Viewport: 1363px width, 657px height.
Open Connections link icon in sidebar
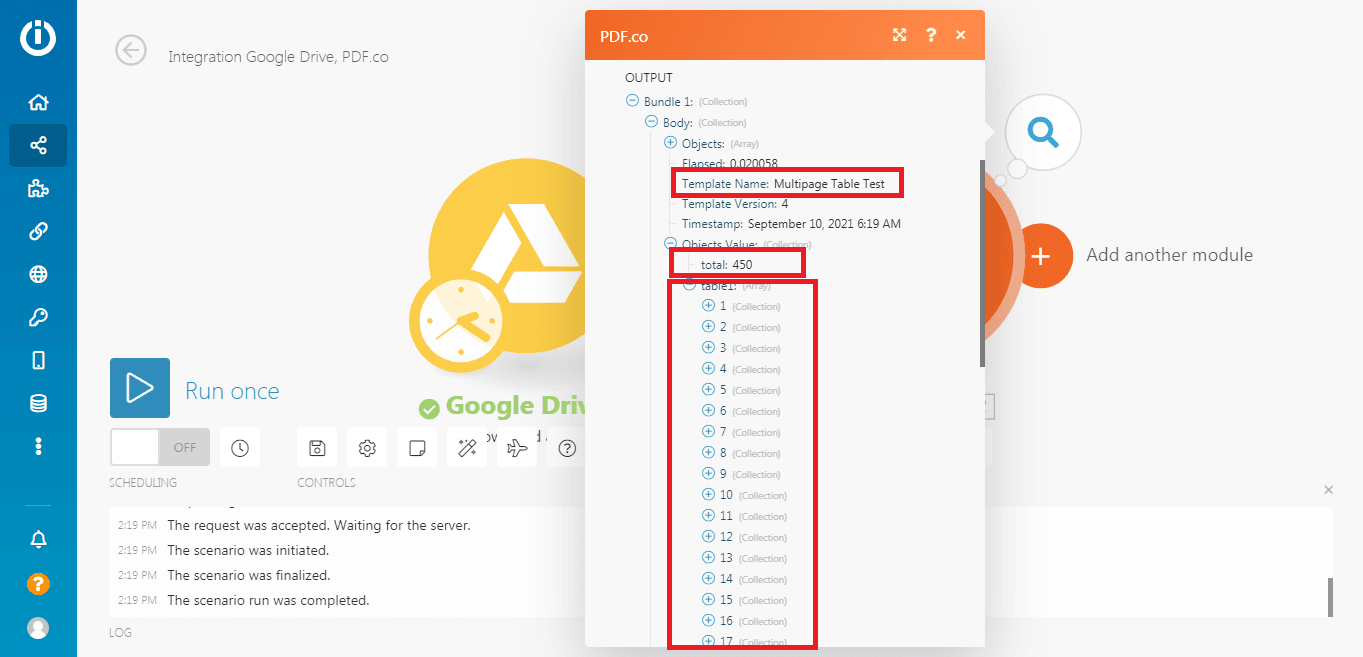[38, 232]
